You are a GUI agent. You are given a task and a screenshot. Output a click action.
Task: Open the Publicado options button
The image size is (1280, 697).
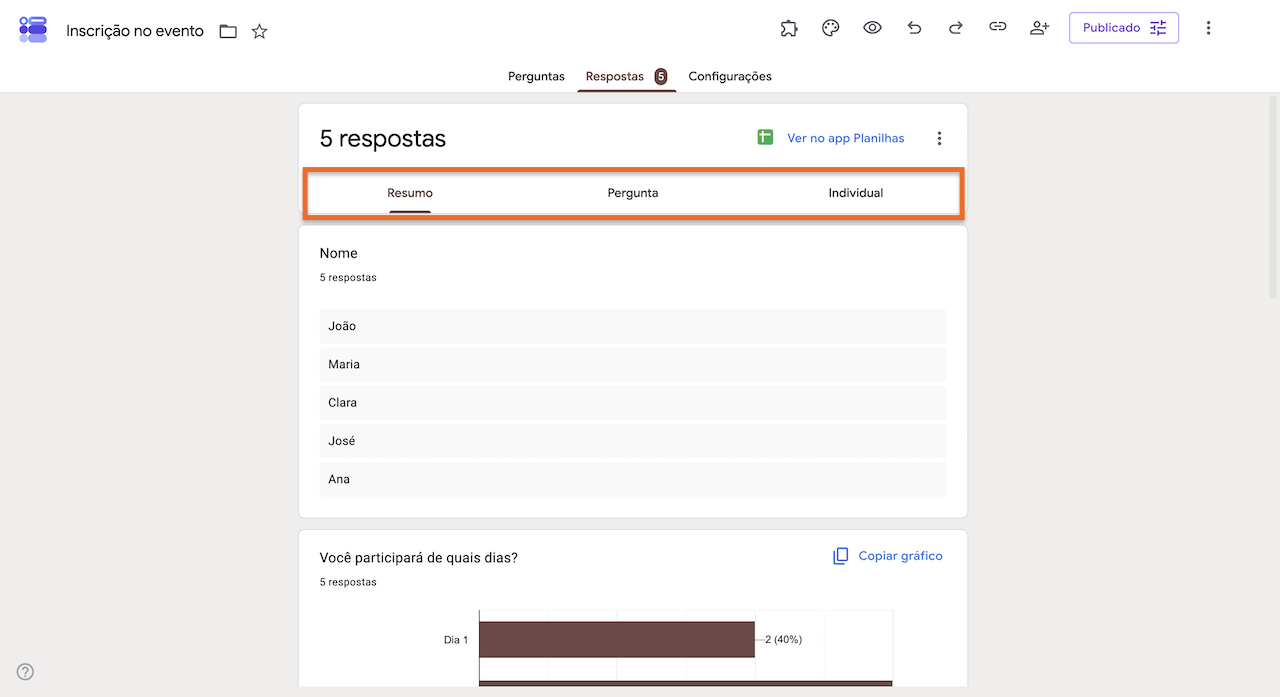coord(1124,28)
